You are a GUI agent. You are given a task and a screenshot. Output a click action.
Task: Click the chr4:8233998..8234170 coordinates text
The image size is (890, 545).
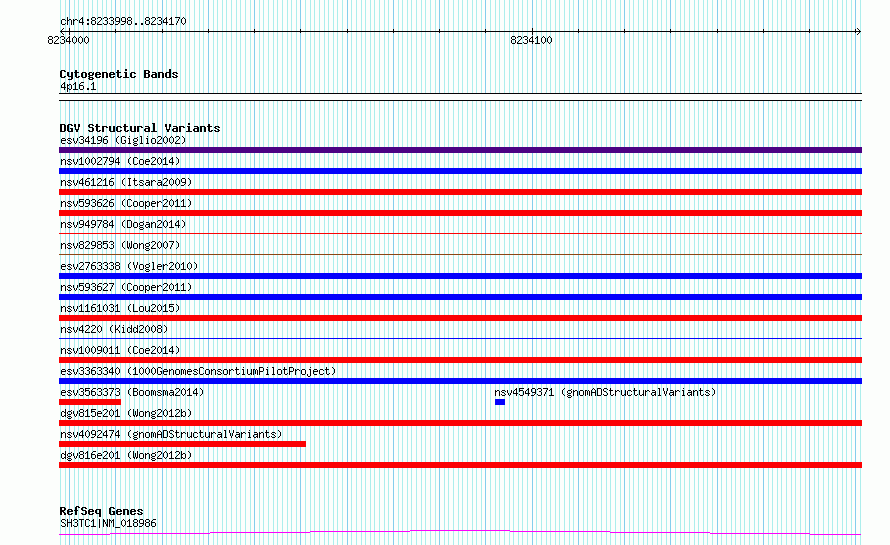point(123,22)
